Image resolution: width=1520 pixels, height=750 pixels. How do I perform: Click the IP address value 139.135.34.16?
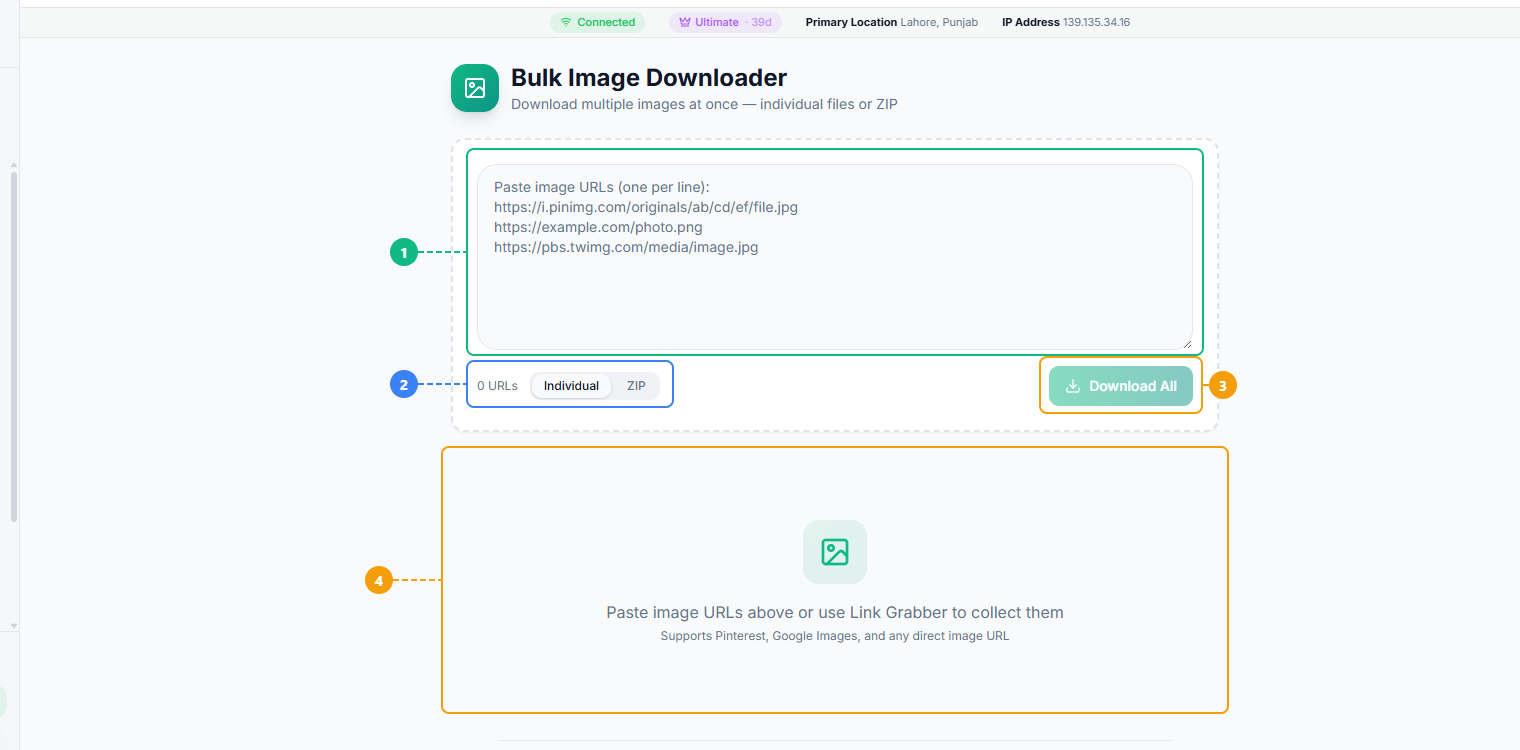(1096, 22)
